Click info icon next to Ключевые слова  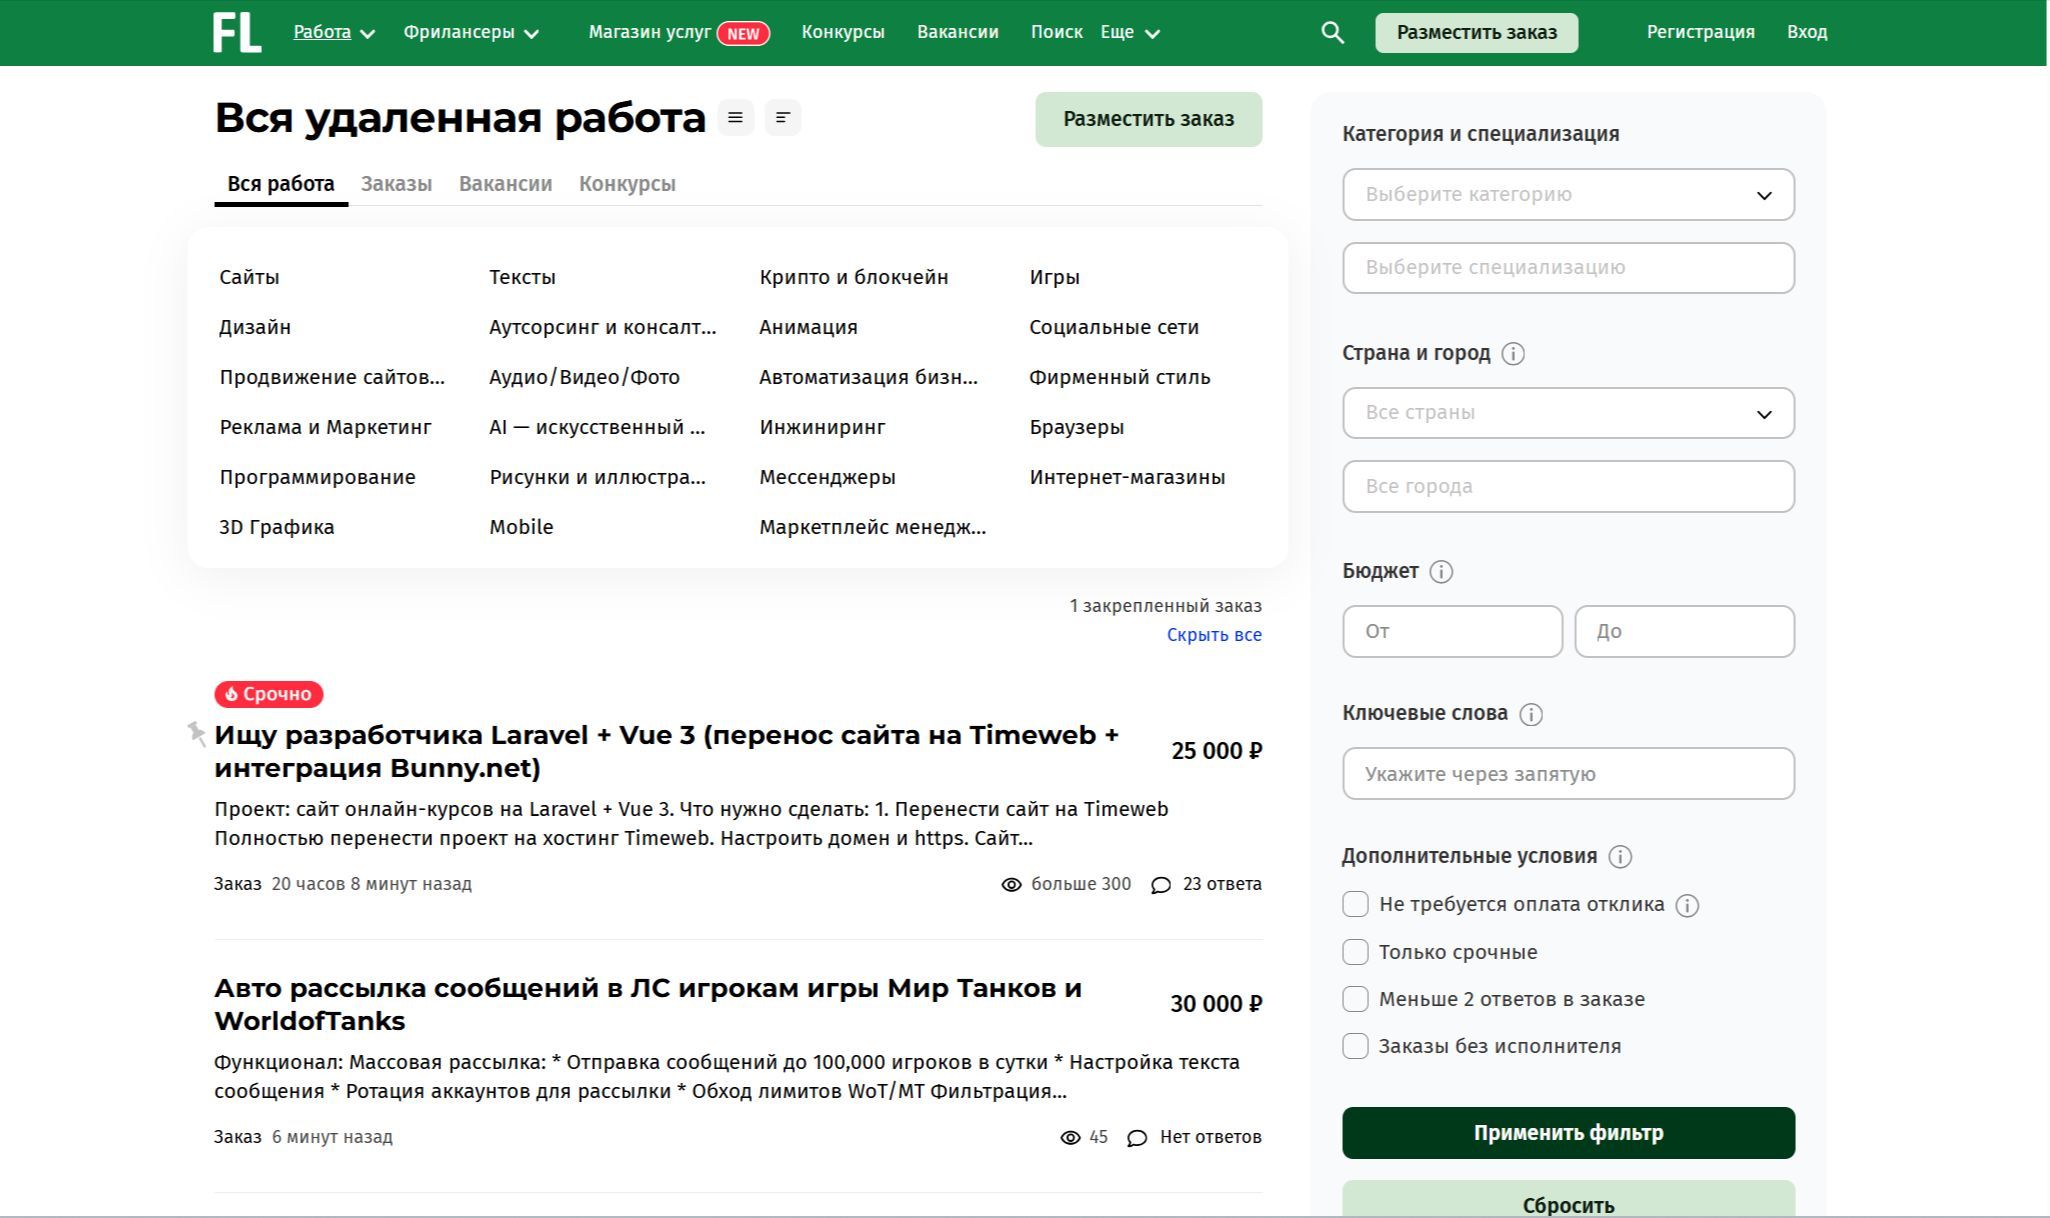coord(1531,714)
